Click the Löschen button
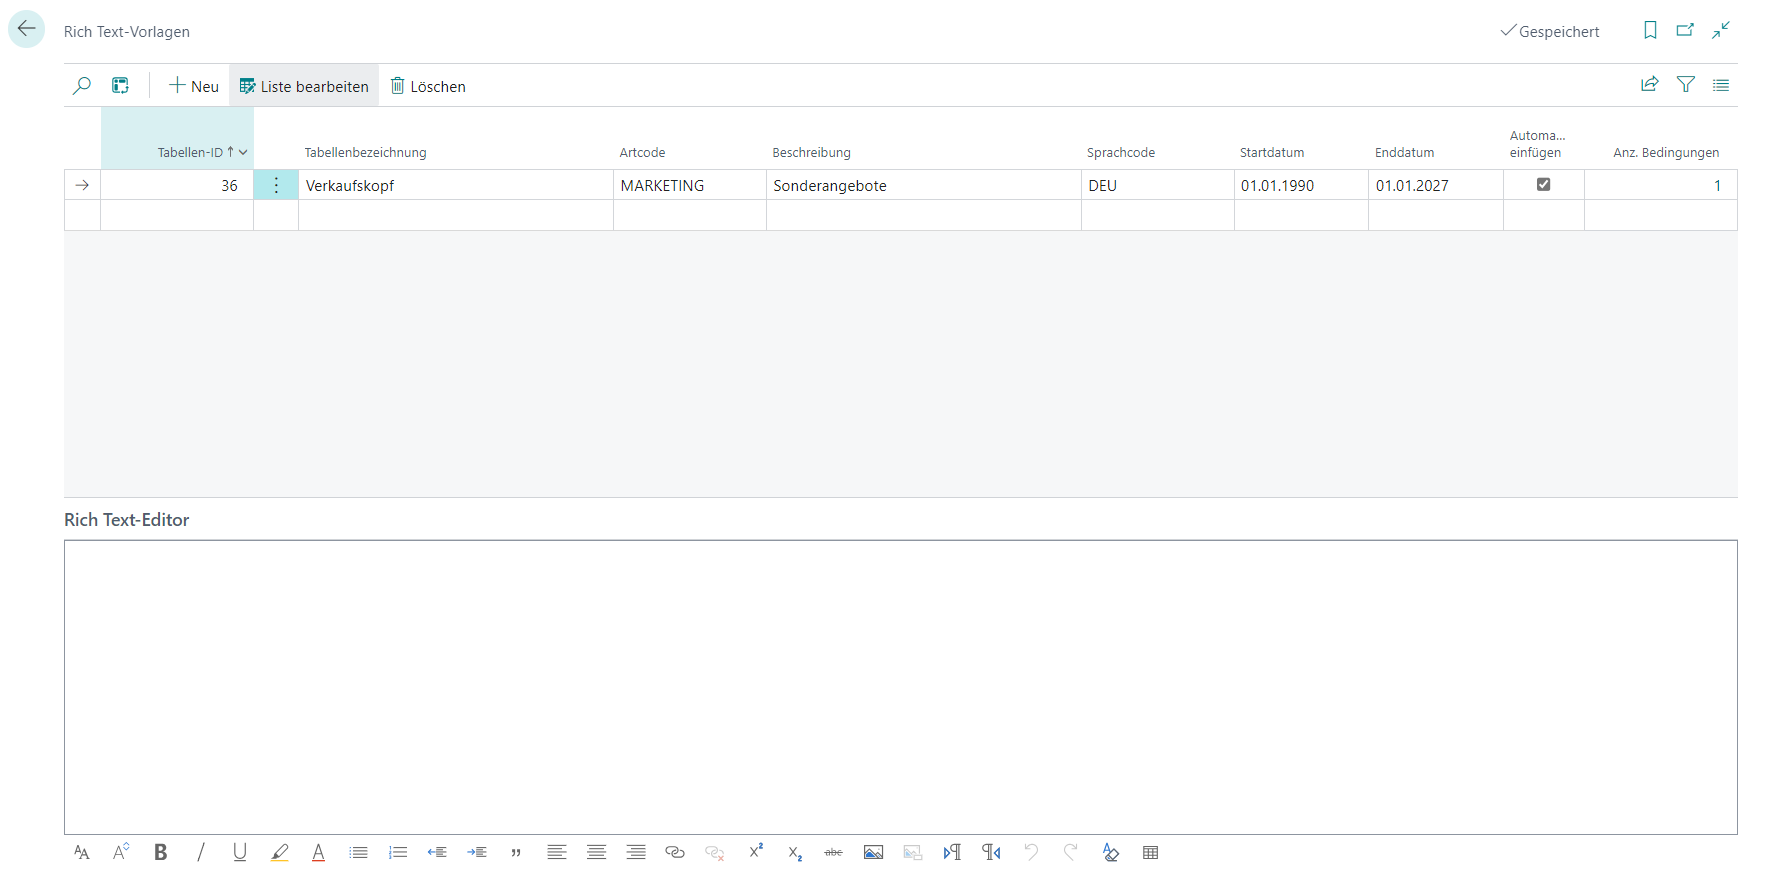 (428, 86)
